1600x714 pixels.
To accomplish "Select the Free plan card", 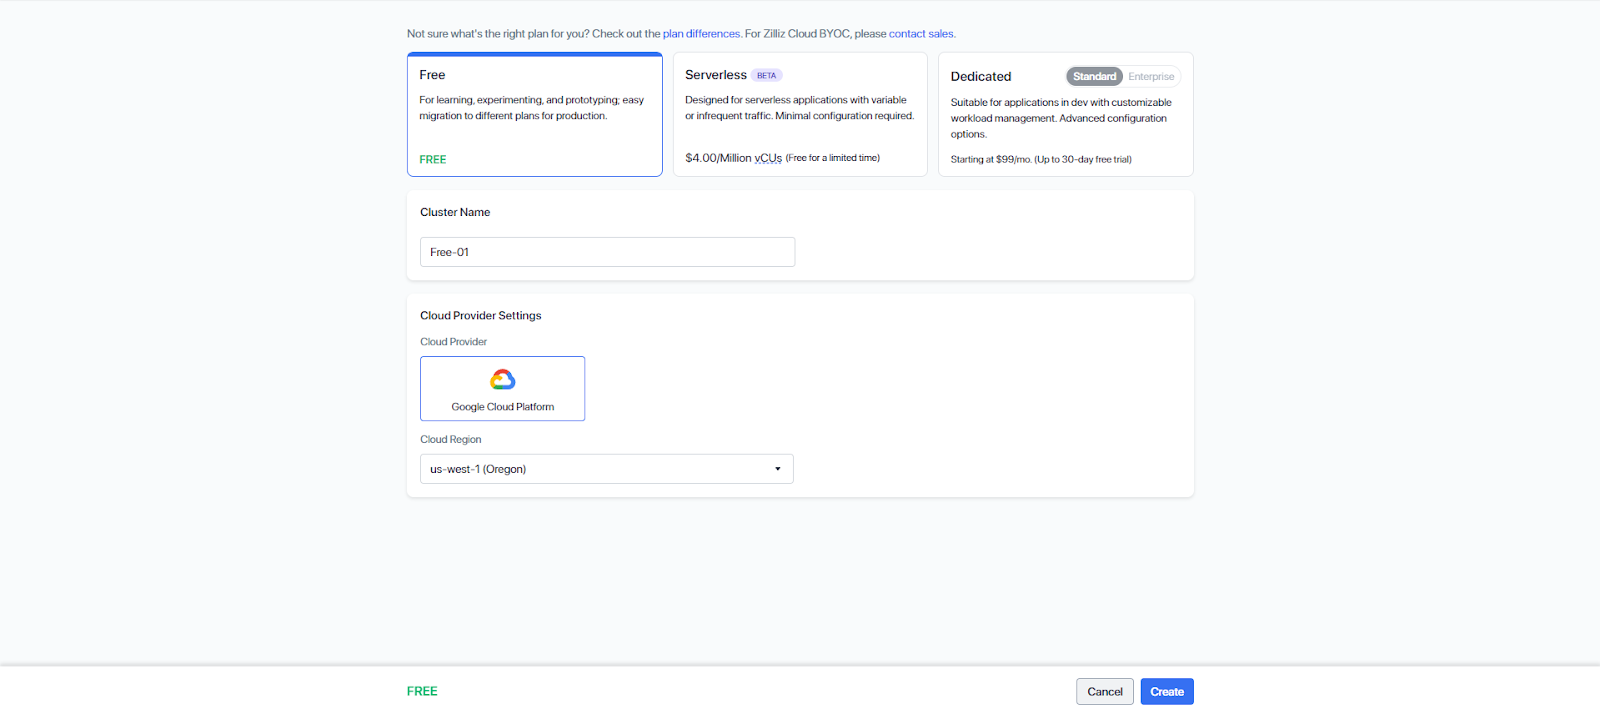I will pos(534,115).
